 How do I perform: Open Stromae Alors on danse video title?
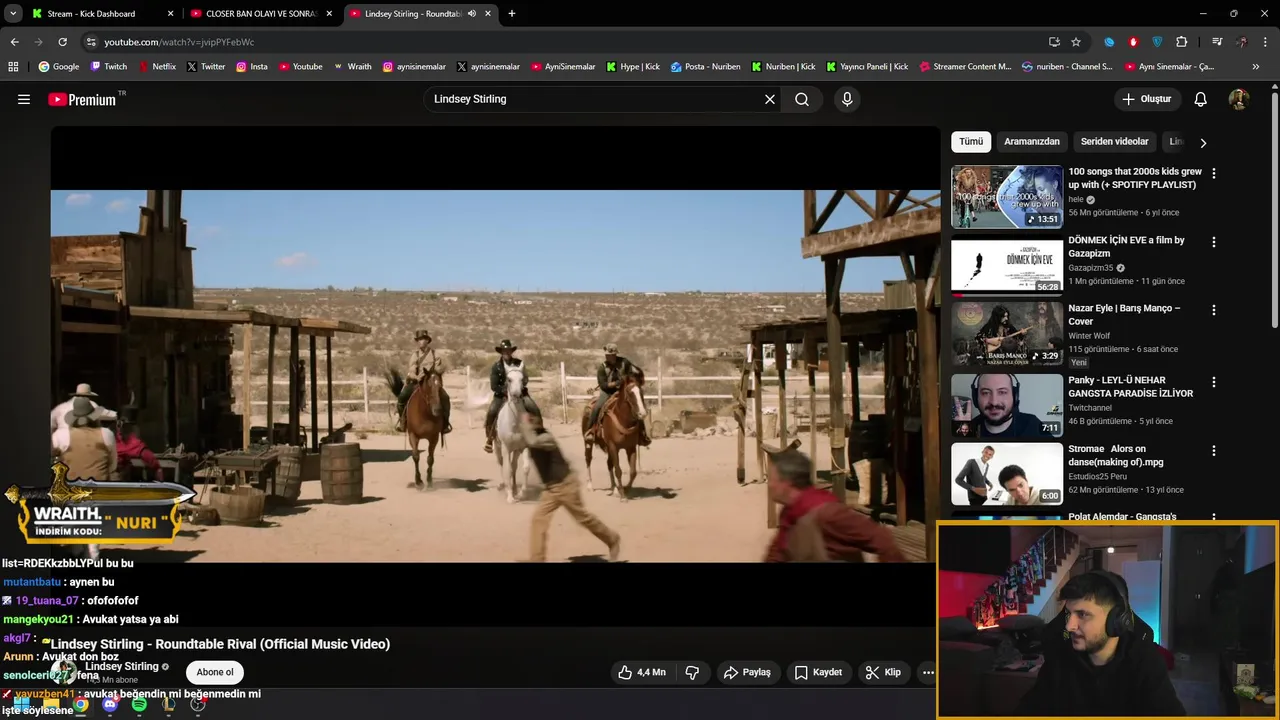[1115, 455]
